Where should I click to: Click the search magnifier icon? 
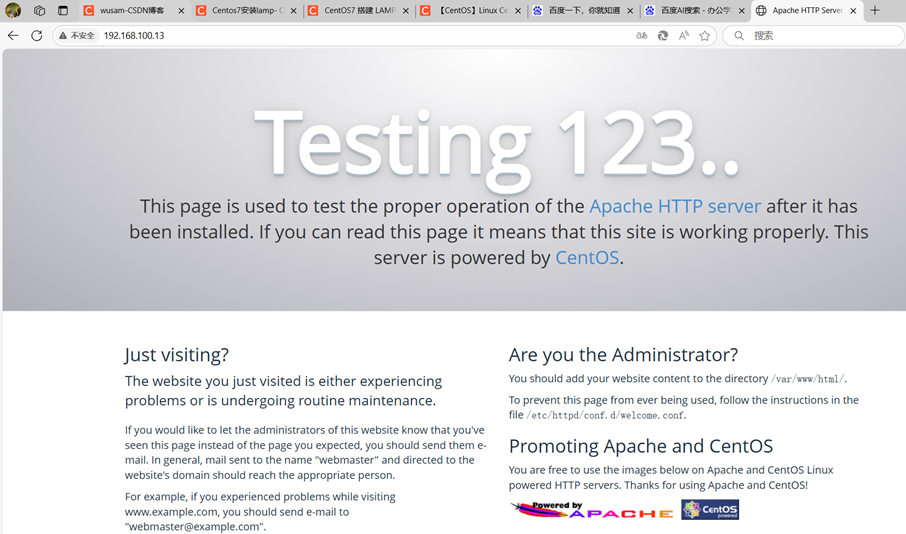pyautogui.click(x=738, y=35)
